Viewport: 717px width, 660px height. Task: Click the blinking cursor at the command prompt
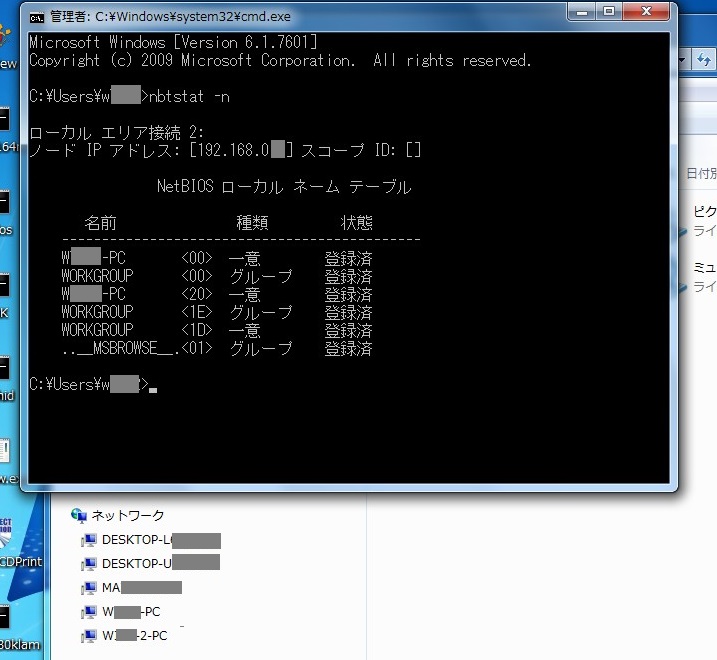(153, 387)
